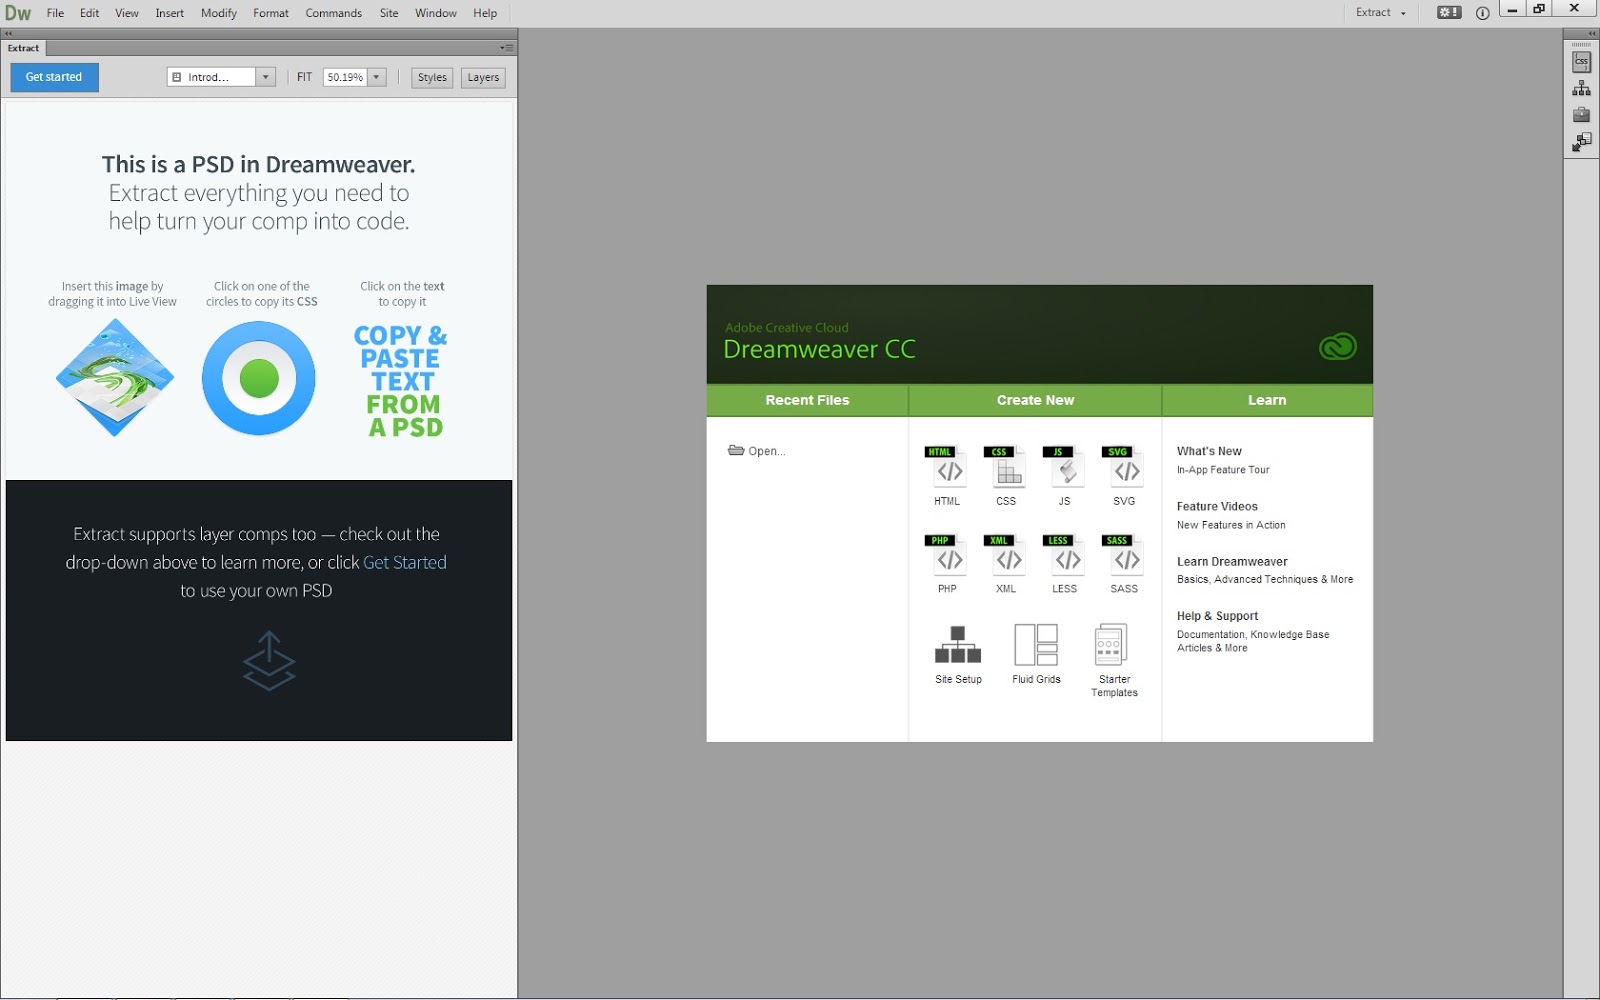The image size is (1600, 1000).
Task: Open Feature Videos link
Action: [x=1217, y=506]
